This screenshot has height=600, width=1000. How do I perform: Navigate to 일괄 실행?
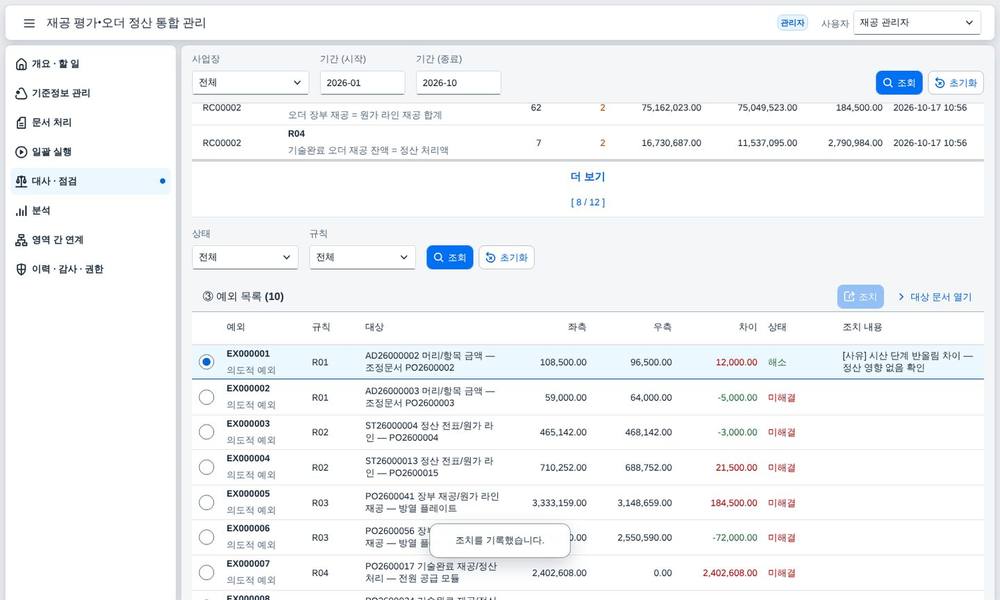click(x=91, y=152)
